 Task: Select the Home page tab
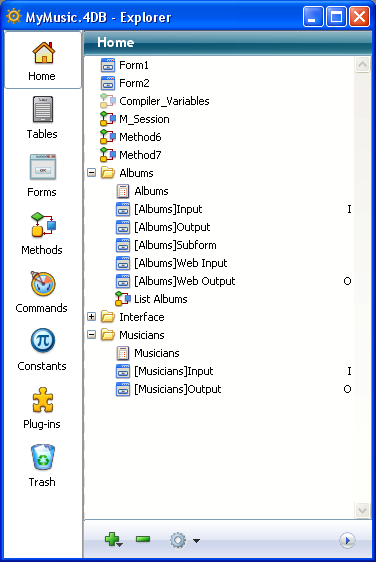(42, 60)
